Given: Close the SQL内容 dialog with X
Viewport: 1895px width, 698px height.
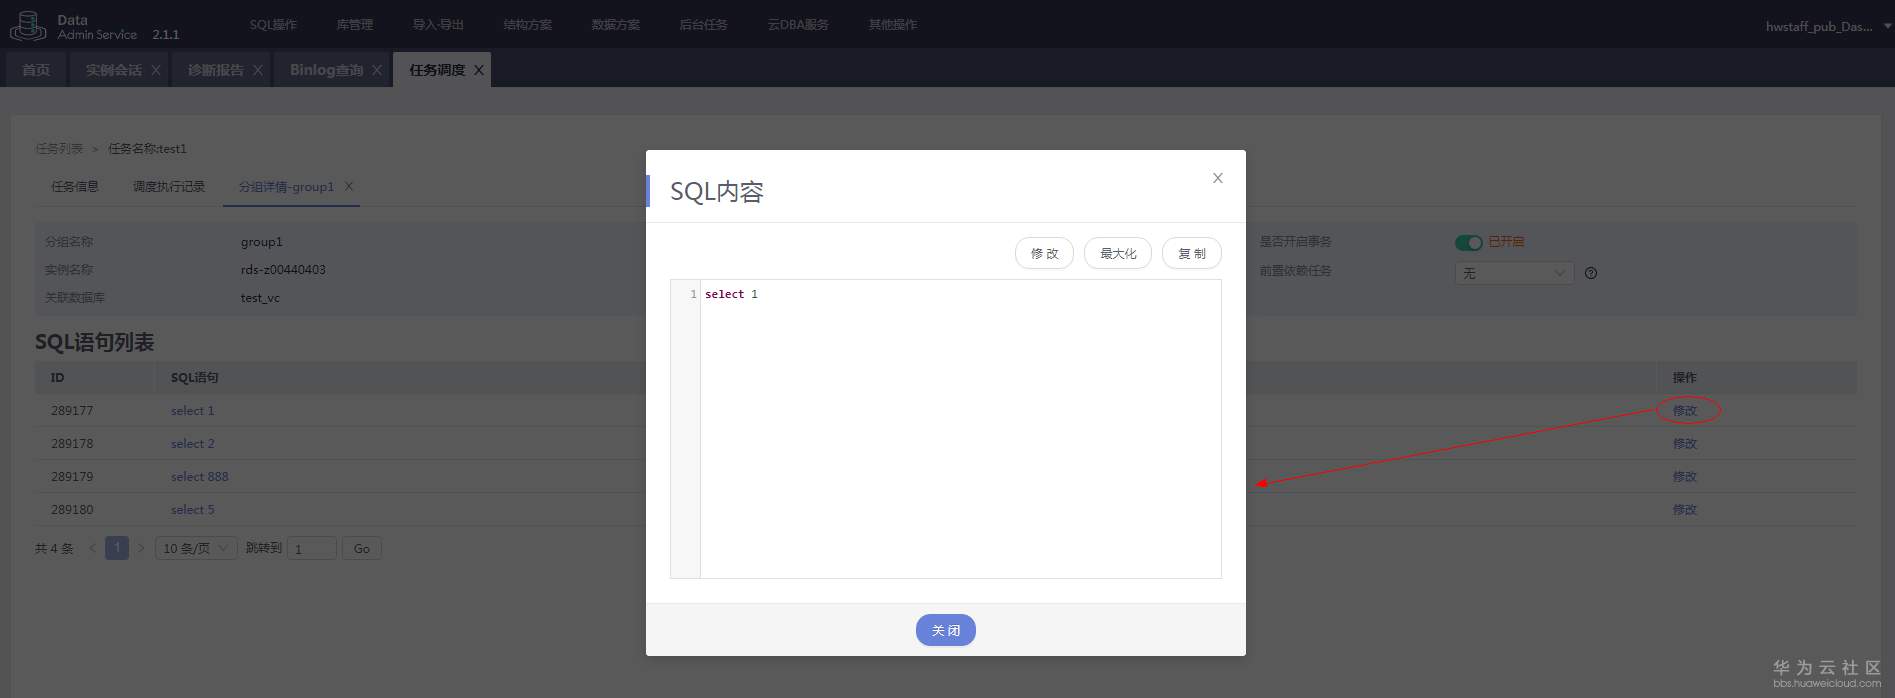Looking at the screenshot, I should click(1217, 178).
